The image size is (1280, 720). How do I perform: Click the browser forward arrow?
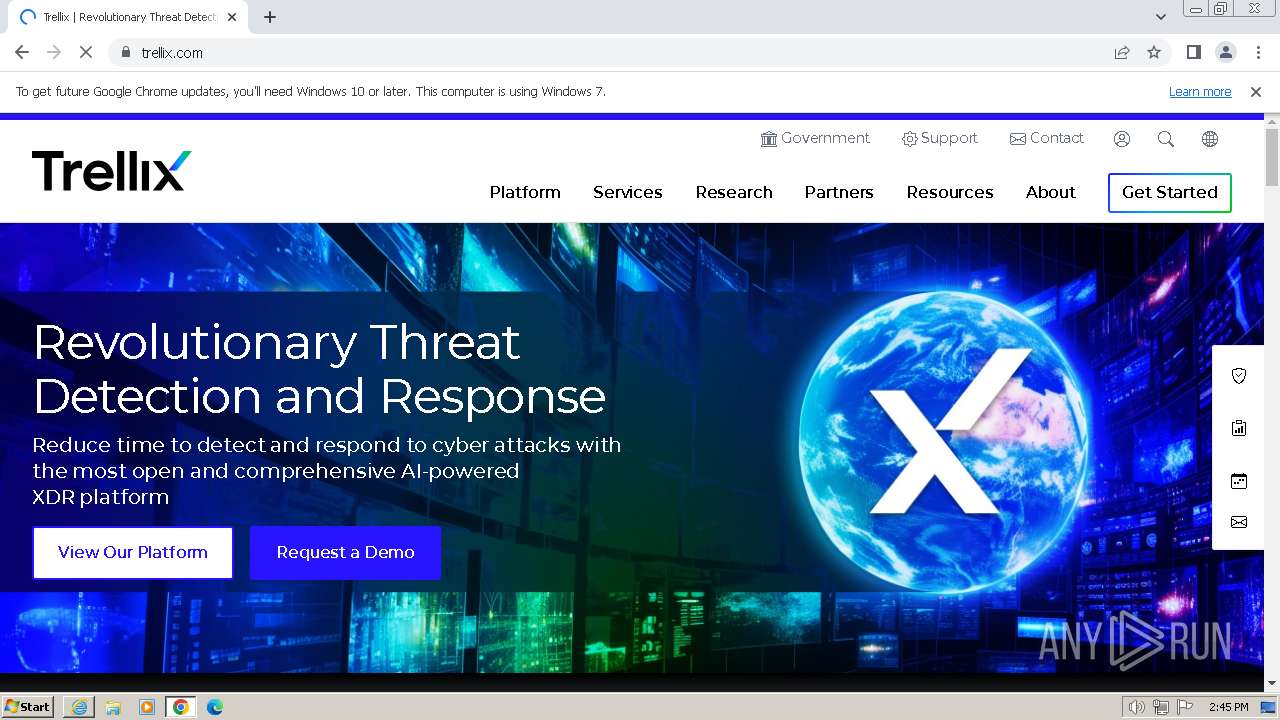point(54,53)
